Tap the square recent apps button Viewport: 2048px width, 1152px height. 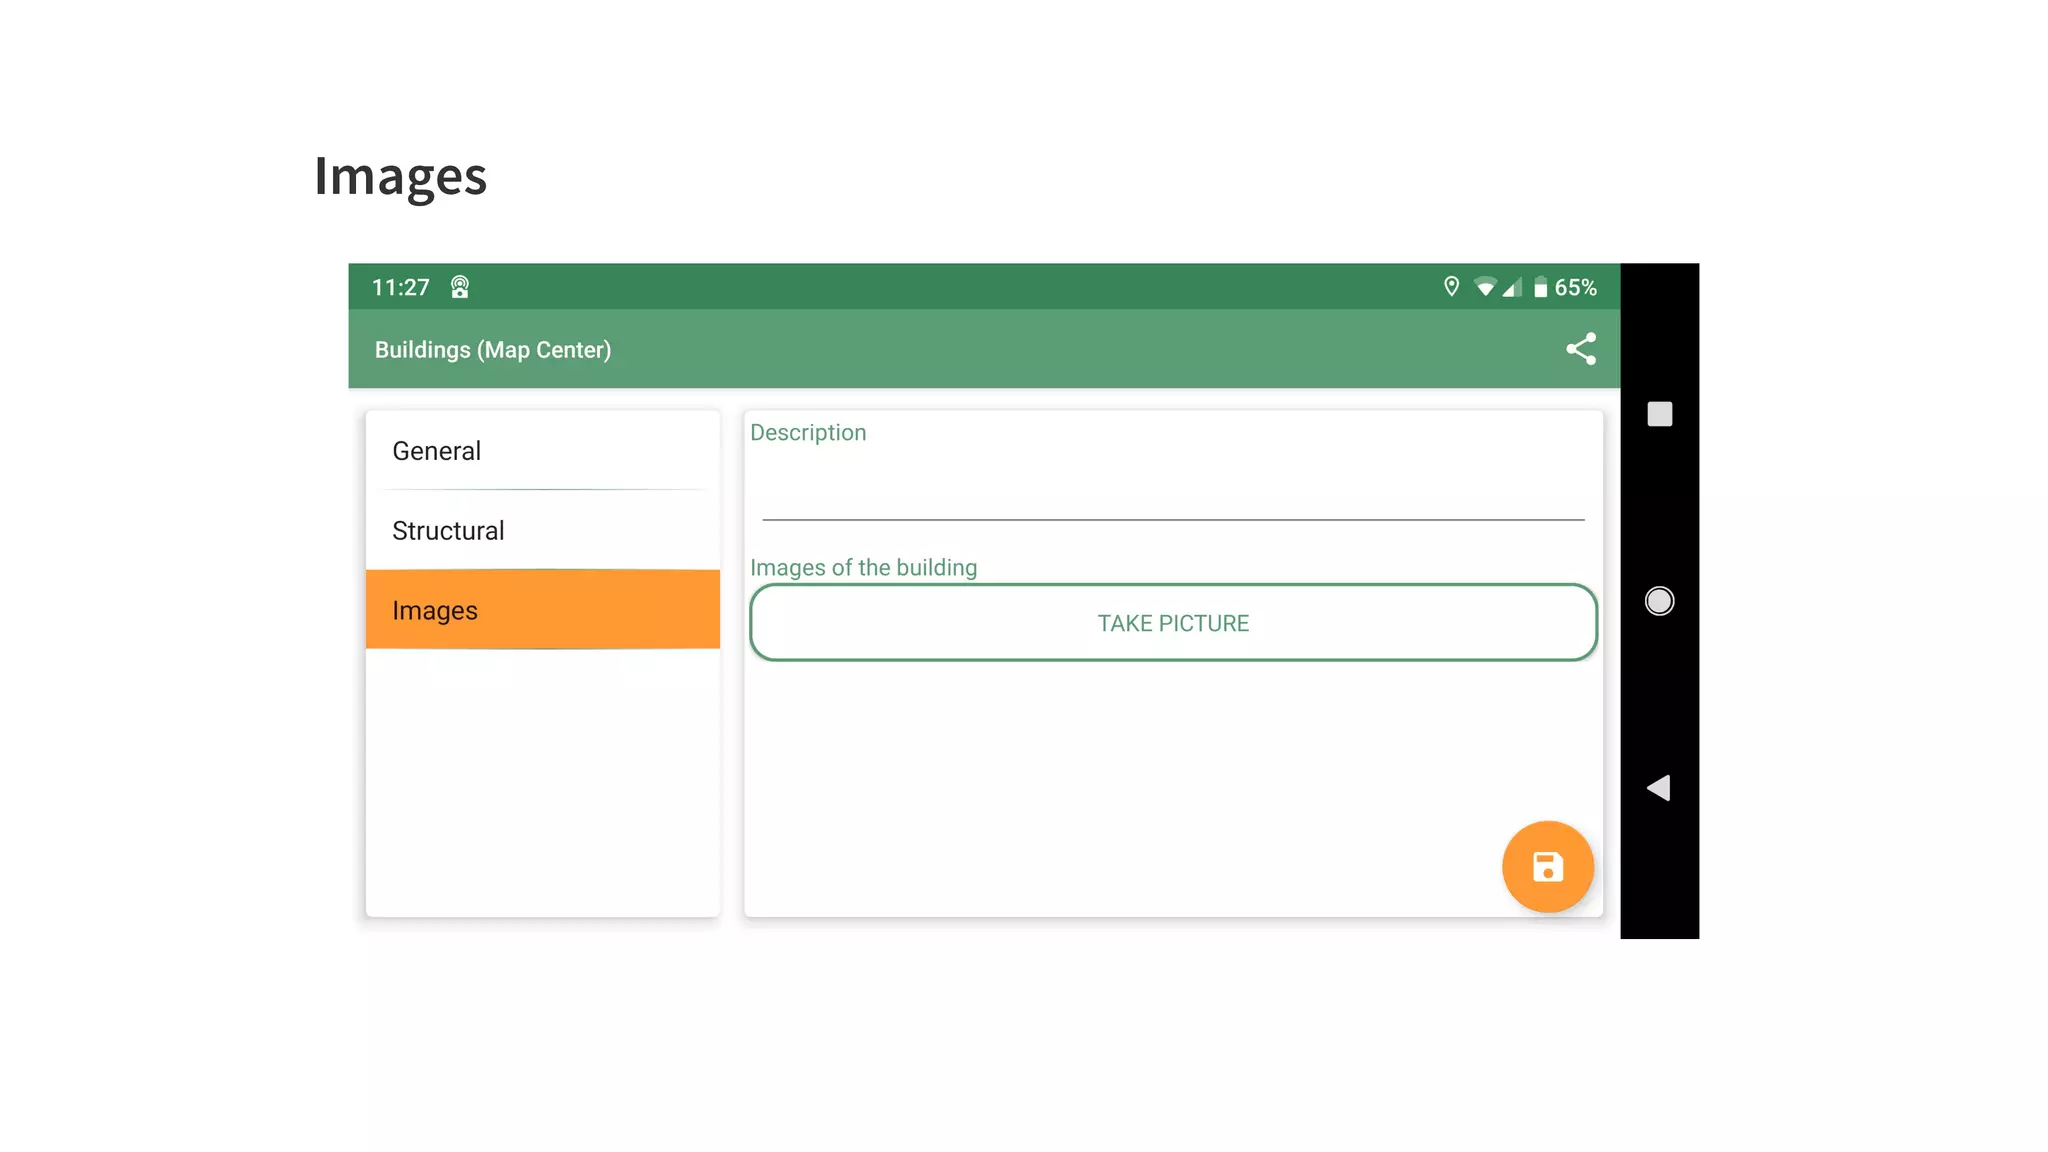1659,414
